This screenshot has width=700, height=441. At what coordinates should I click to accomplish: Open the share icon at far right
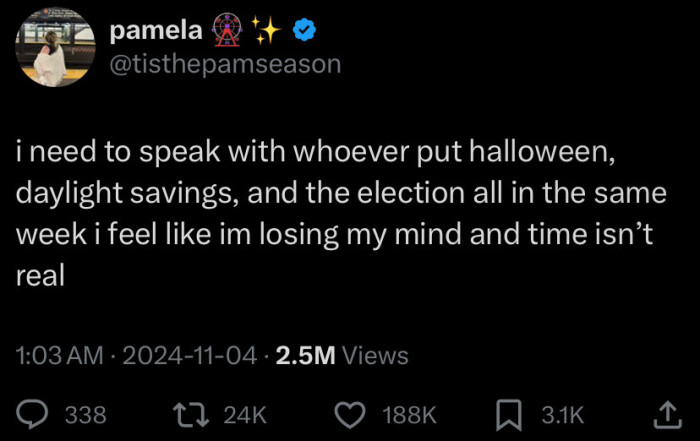click(x=665, y=412)
